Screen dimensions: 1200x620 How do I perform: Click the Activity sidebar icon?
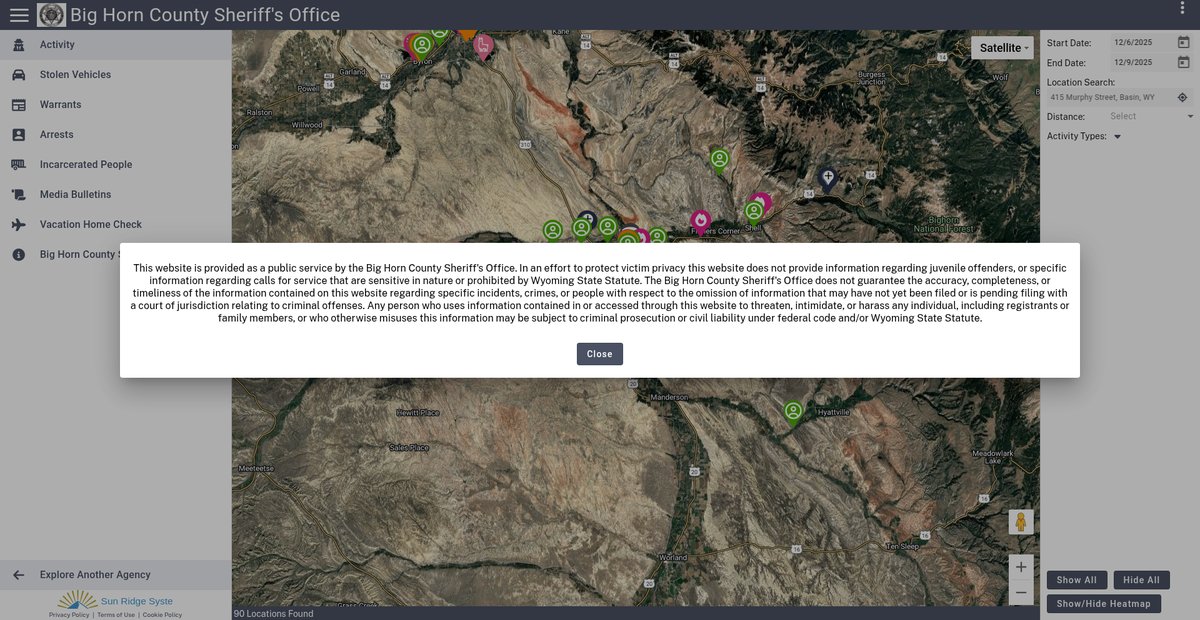point(18,45)
